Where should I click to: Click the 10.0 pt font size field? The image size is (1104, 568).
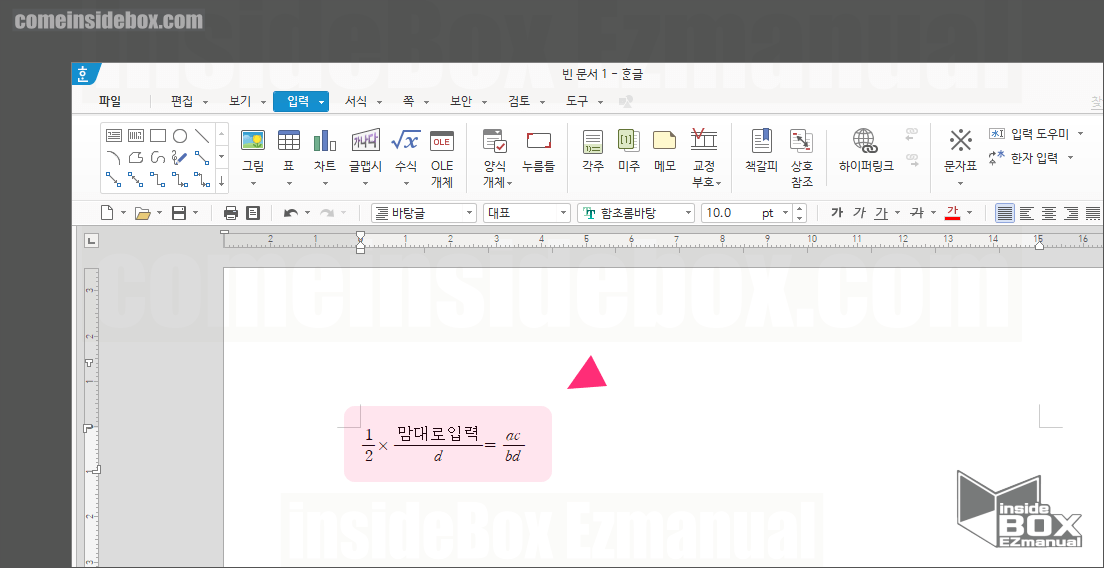click(x=746, y=213)
